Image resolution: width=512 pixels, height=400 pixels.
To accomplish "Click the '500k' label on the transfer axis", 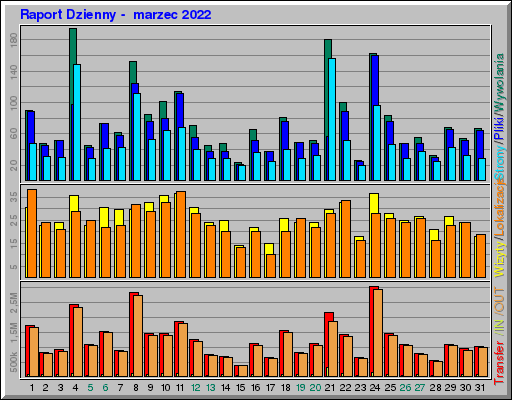I will (14, 362).
